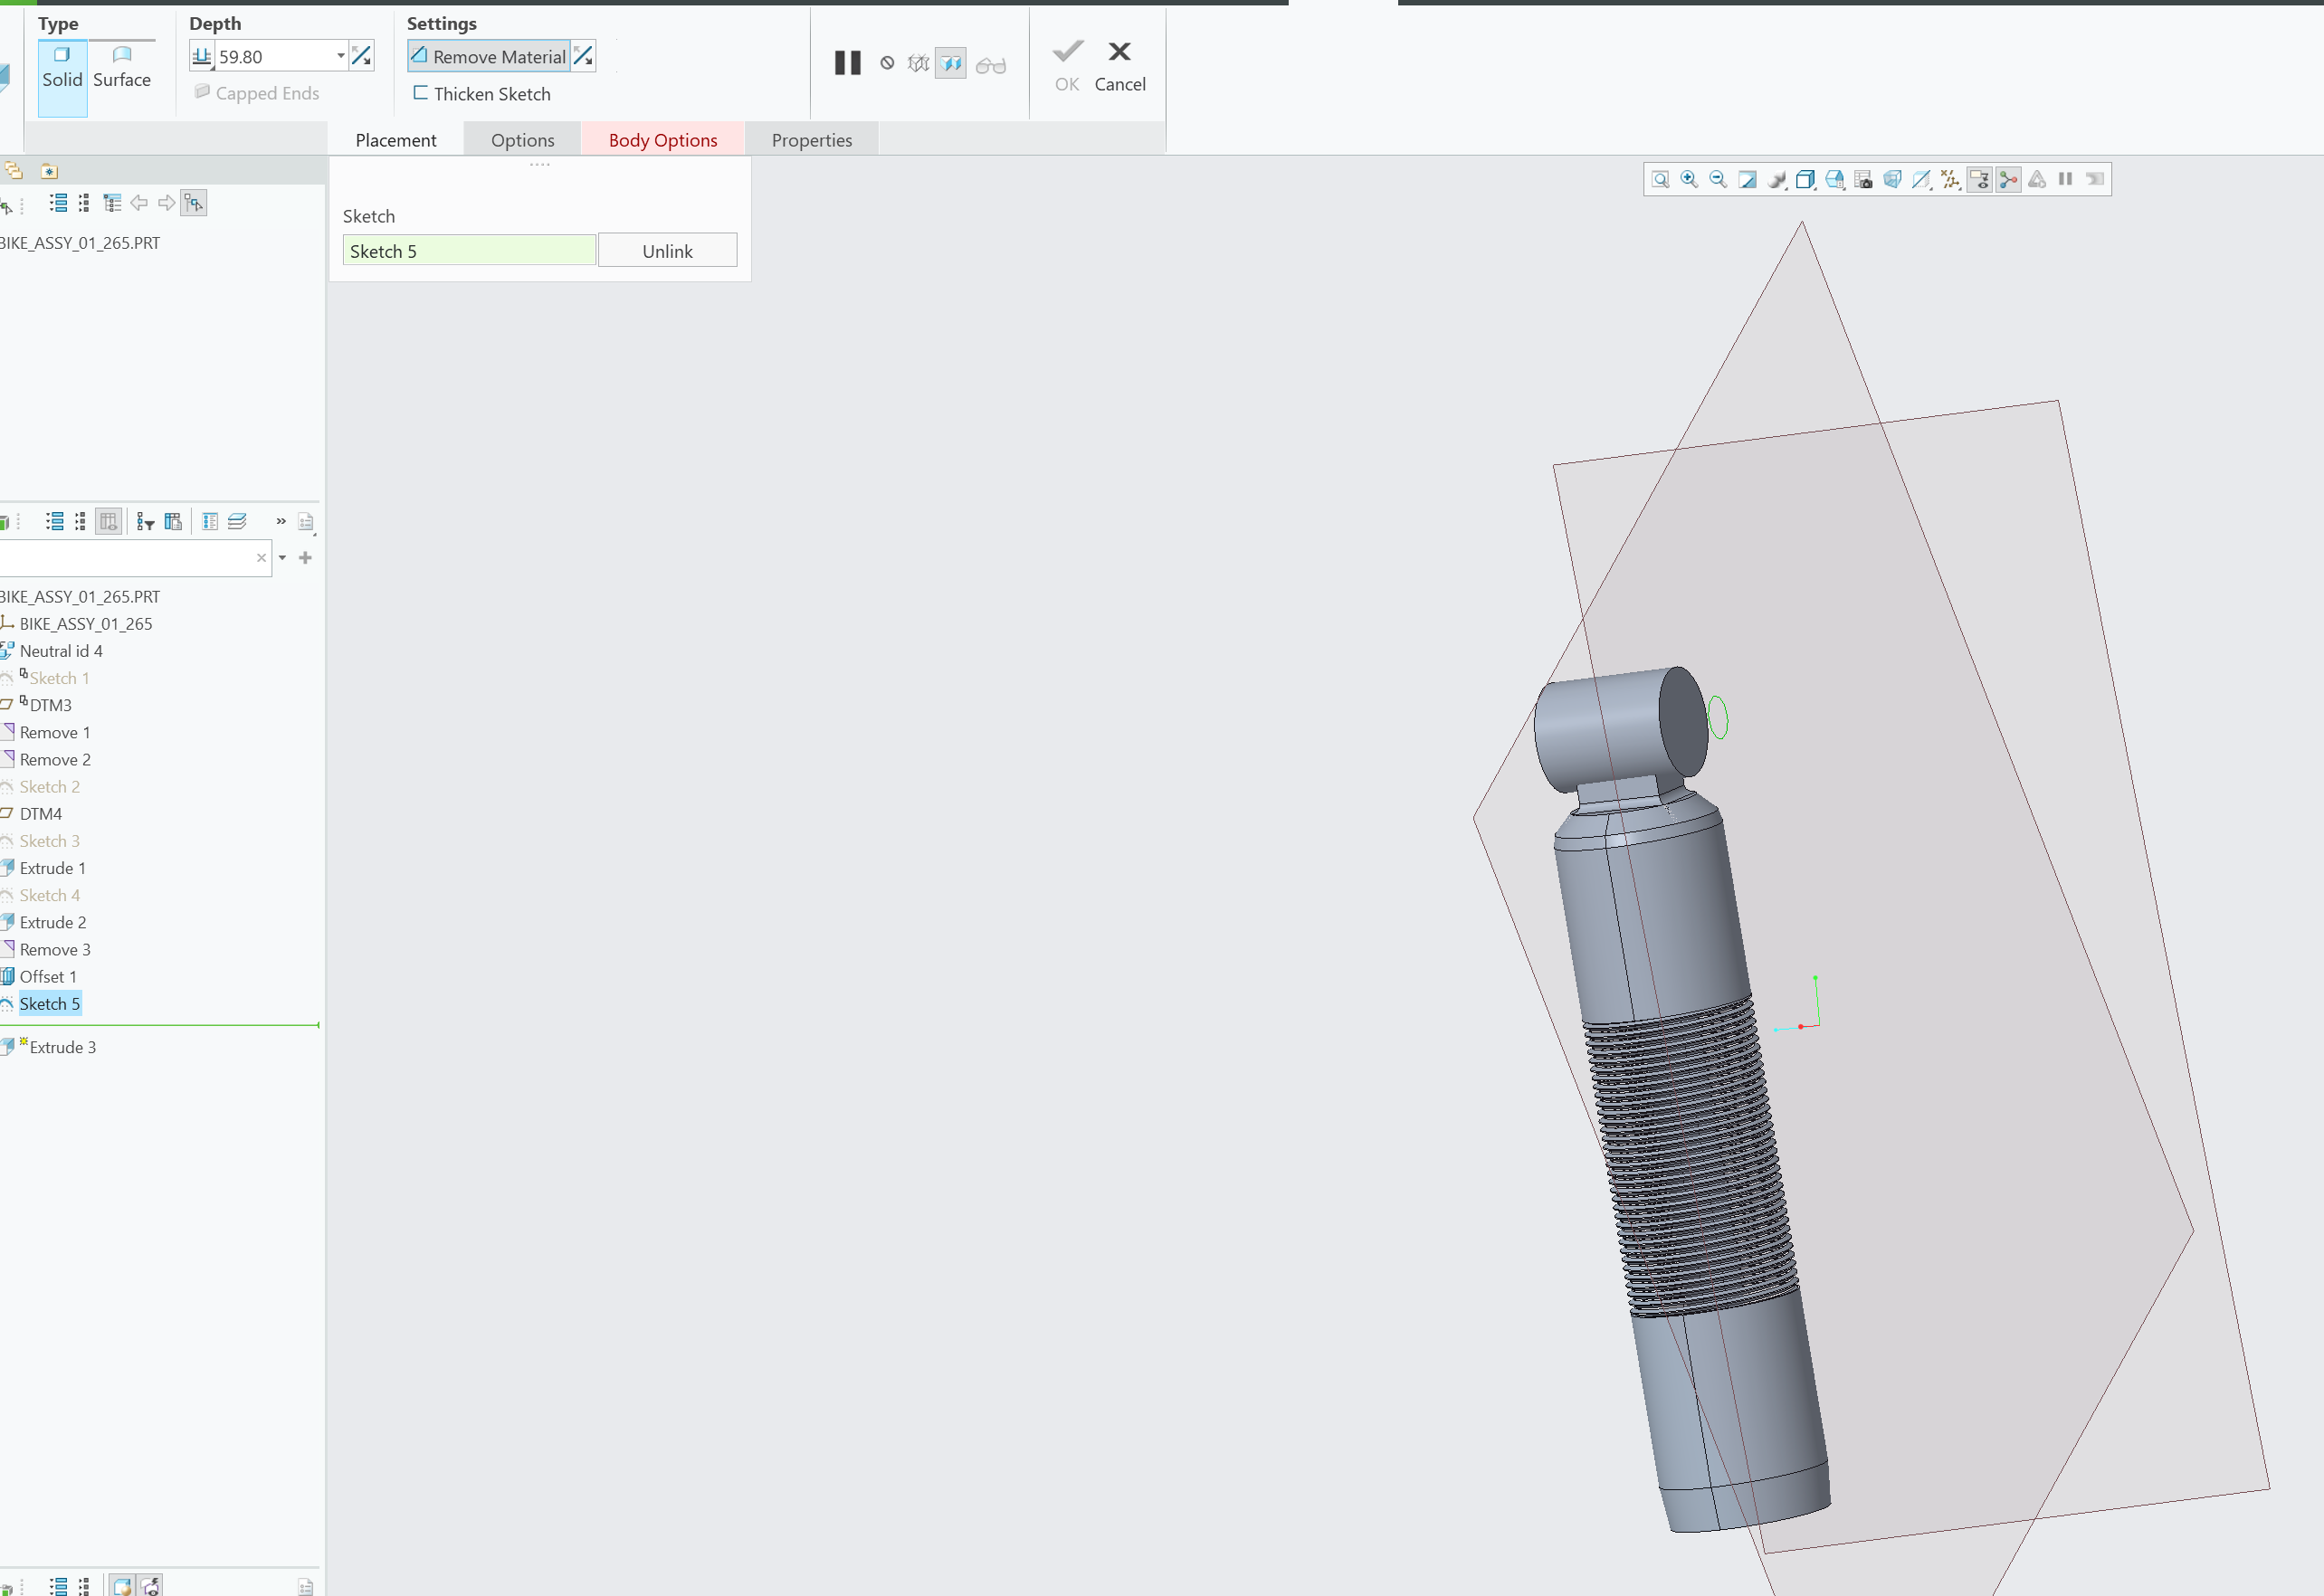The width and height of the screenshot is (2324, 1596).
Task: Toggle the Remove Material setting
Action: (489, 56)
